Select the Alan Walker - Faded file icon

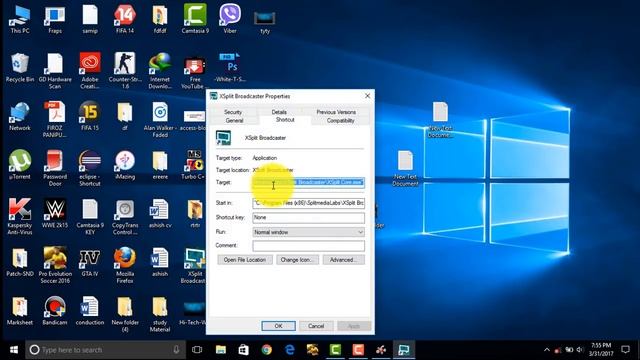click(x=160, y=119)
